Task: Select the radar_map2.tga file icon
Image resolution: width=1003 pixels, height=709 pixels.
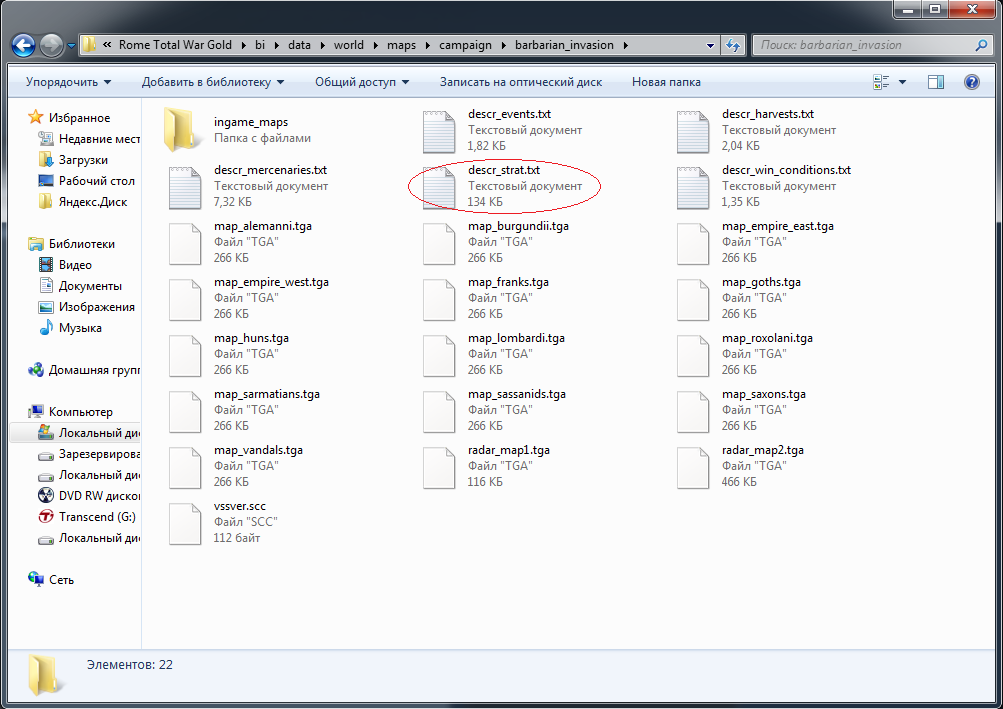Action: click(693, 468)
